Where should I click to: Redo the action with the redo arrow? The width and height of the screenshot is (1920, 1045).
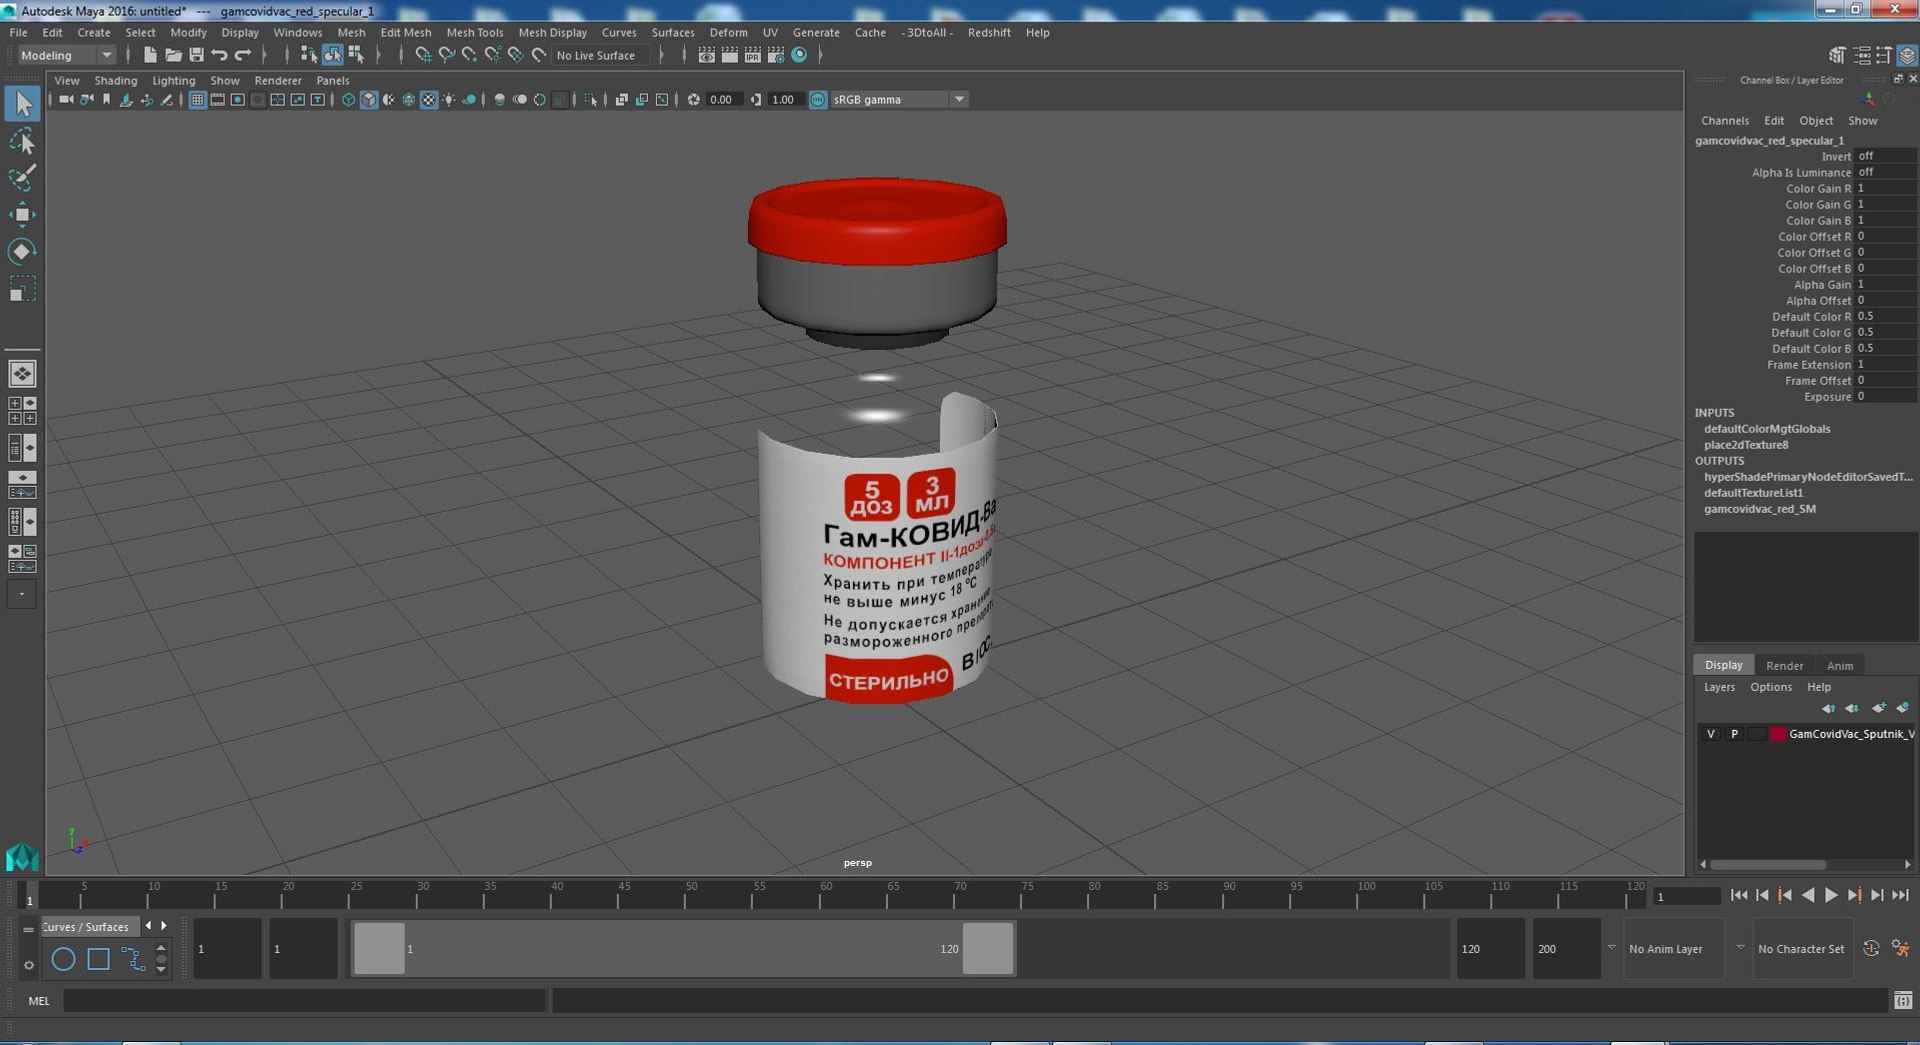[242, 55]
